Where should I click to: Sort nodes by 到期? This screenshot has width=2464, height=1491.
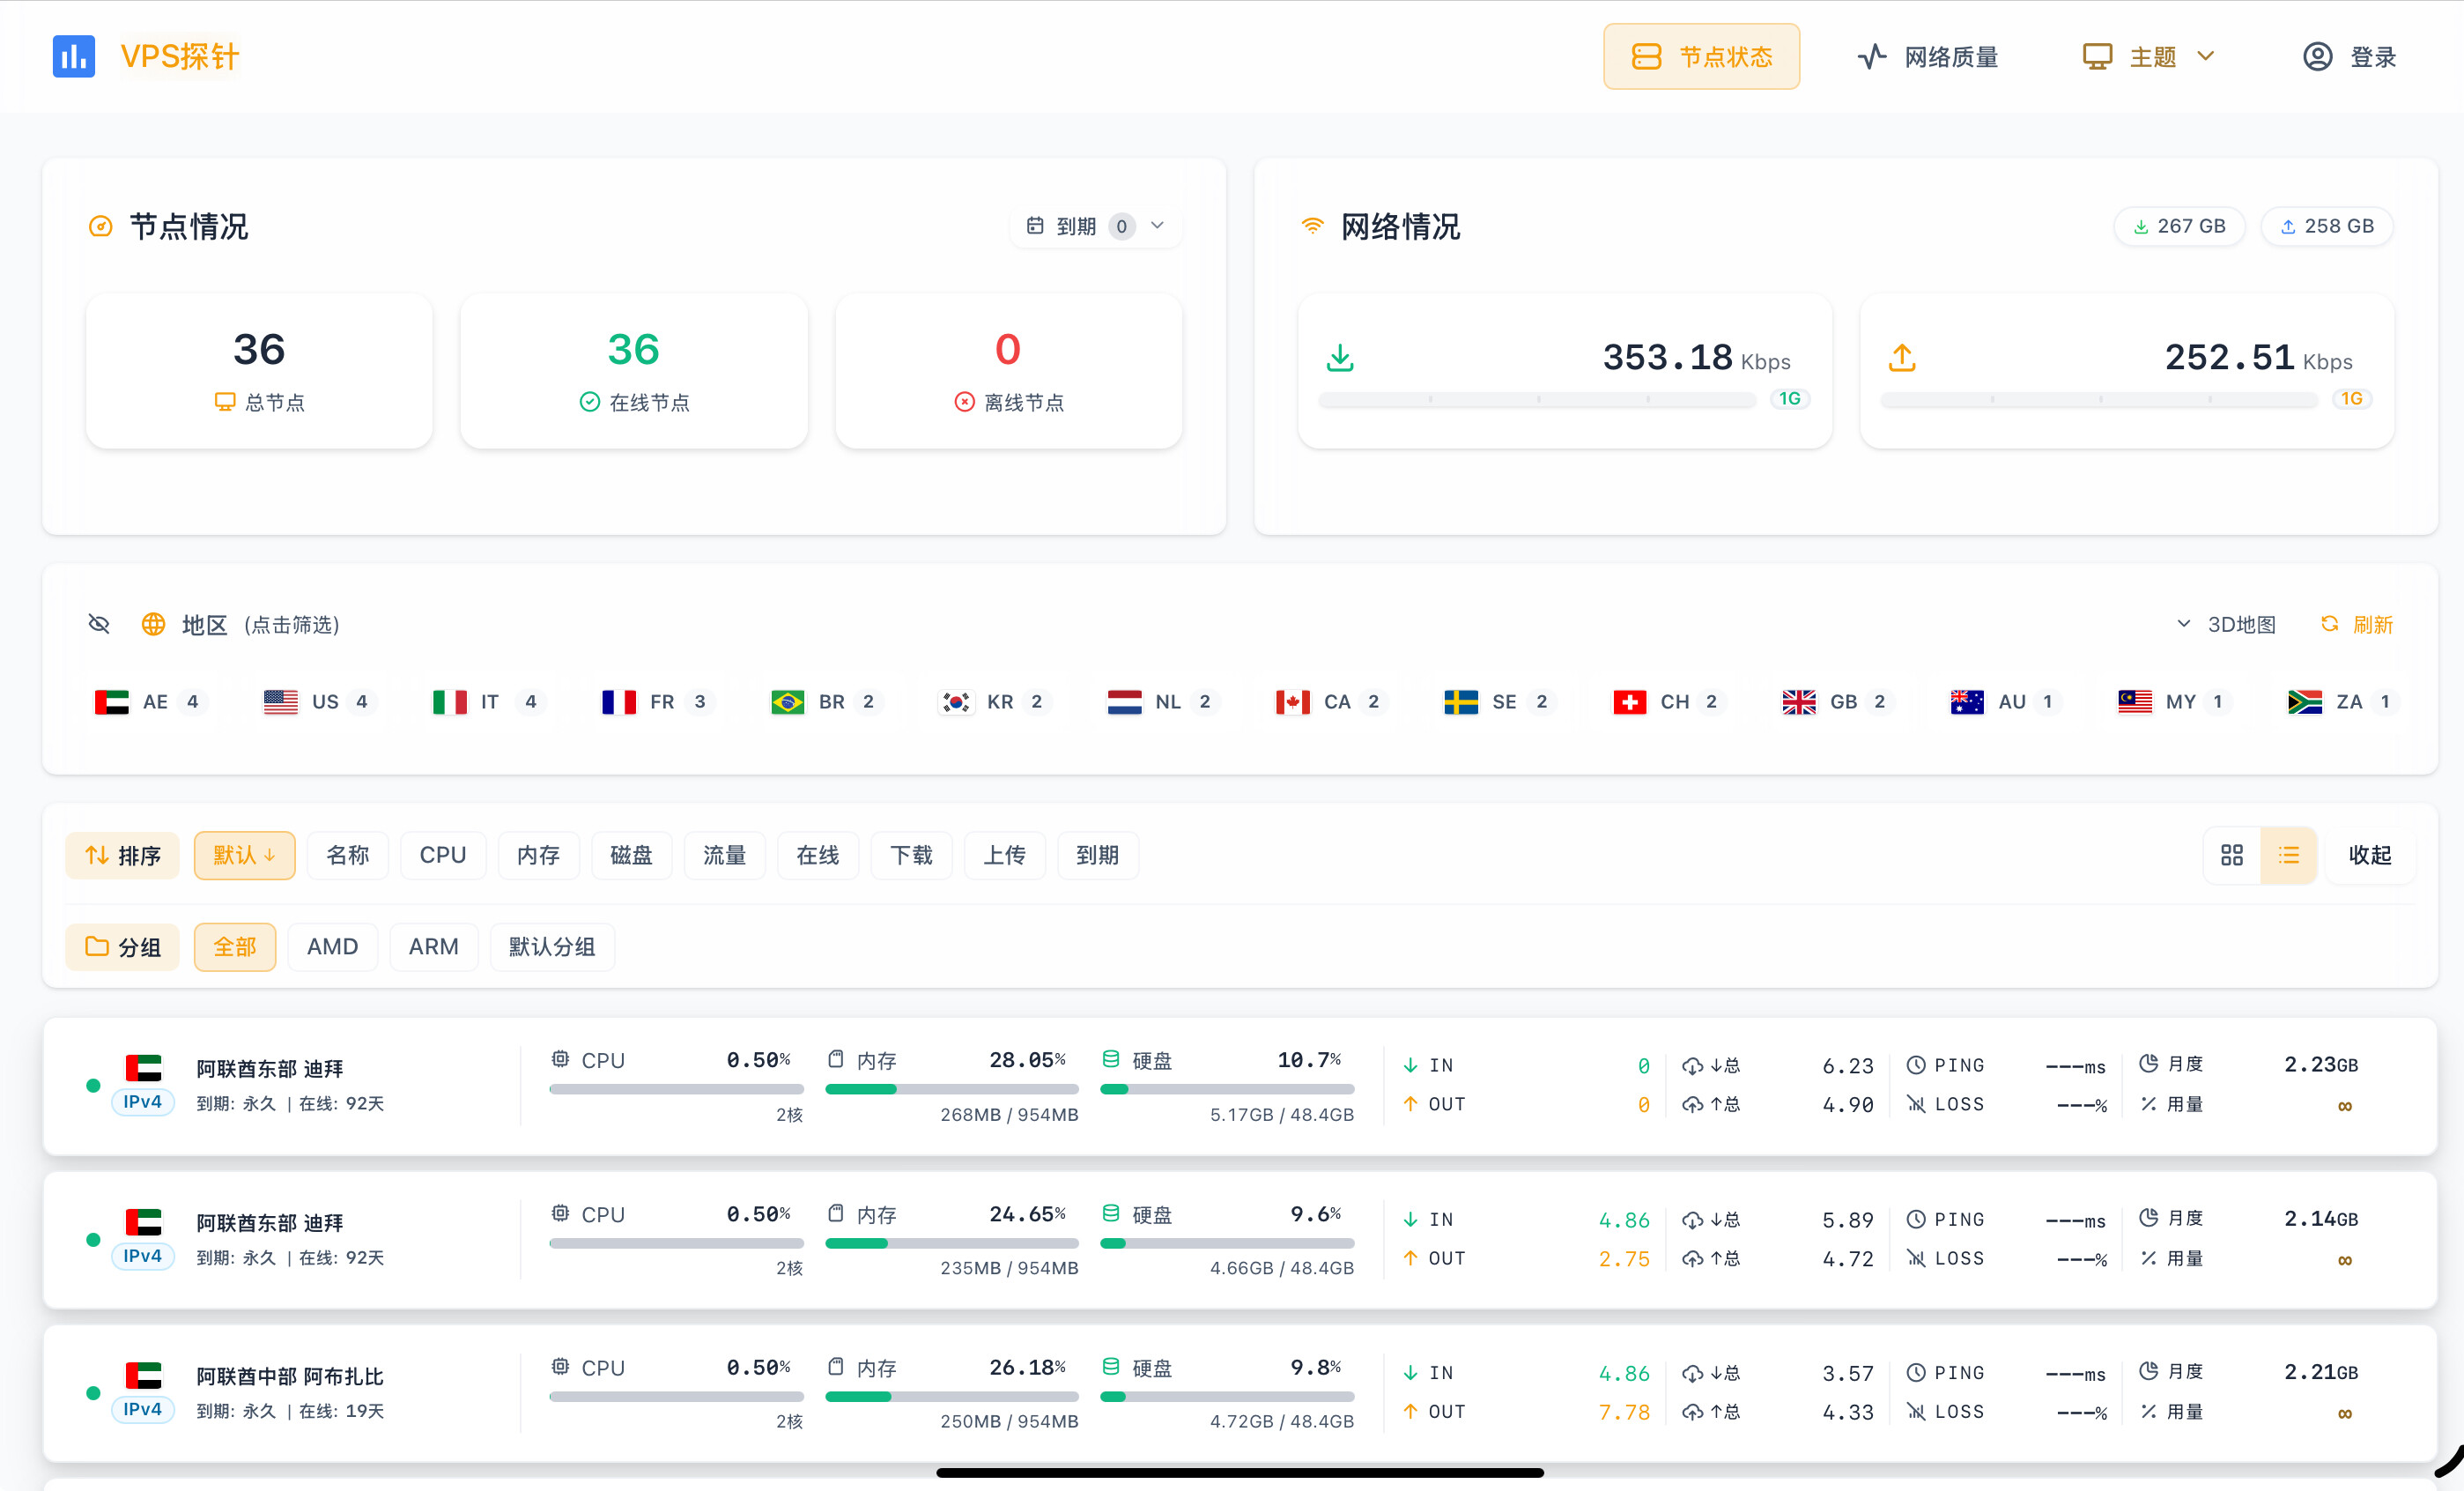1097,855
